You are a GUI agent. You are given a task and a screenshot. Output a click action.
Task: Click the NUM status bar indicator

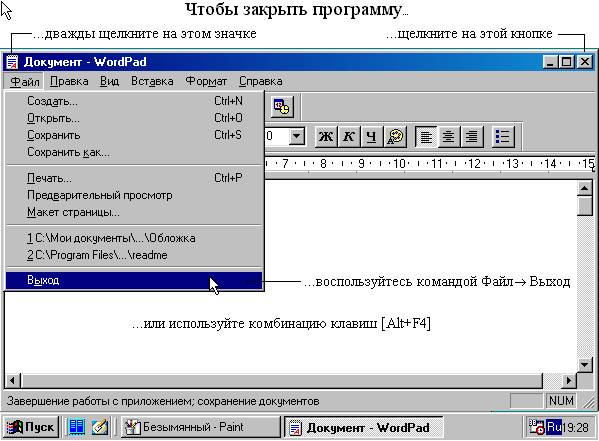(561, 401)
